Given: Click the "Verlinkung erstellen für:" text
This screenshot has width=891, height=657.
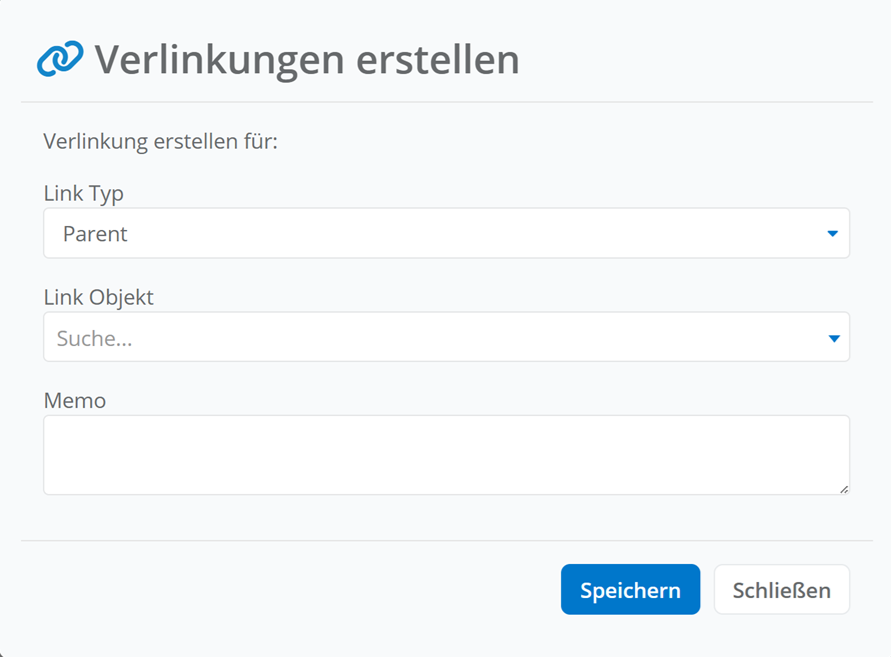Looking at the screenshot, I should (160, 141).
